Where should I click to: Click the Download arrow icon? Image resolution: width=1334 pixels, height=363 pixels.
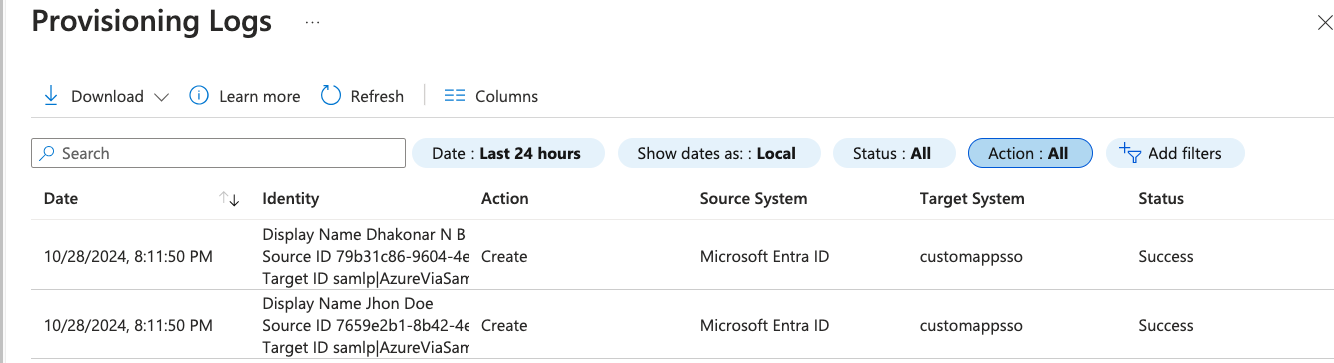coord(50,96)
